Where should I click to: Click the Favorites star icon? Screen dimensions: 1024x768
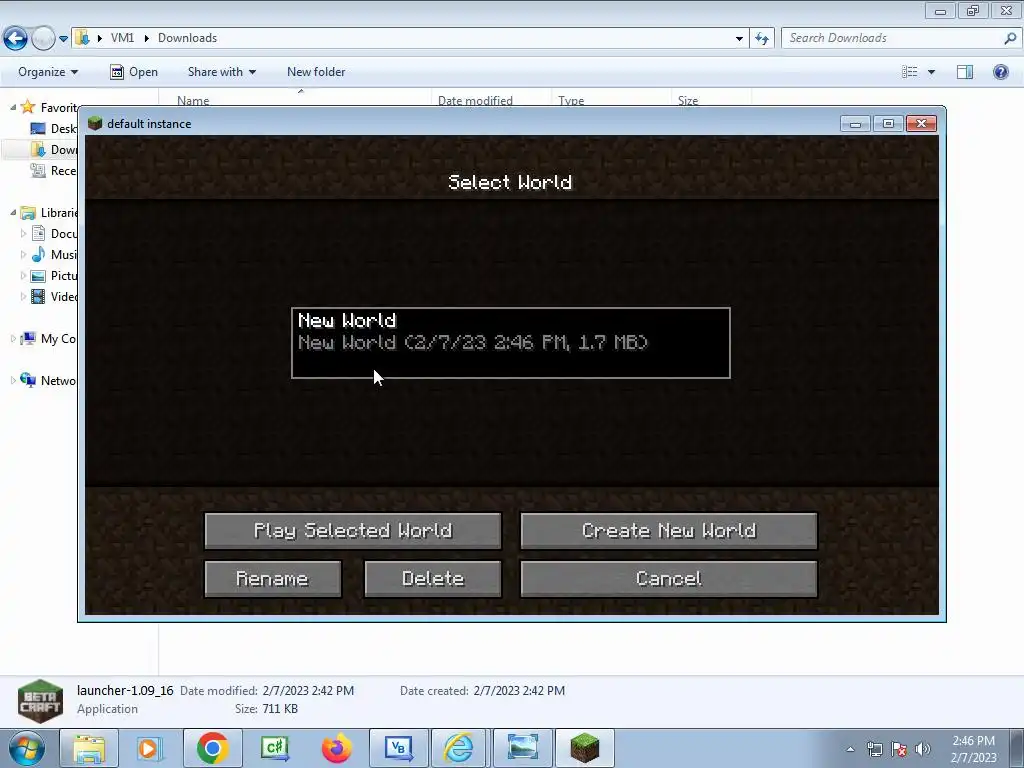(28, 106)
